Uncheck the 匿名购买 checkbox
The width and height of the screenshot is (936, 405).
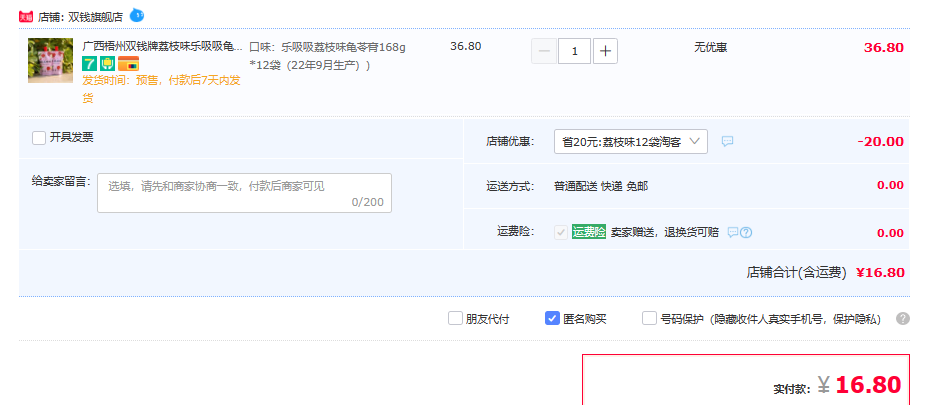click(552, 318)
